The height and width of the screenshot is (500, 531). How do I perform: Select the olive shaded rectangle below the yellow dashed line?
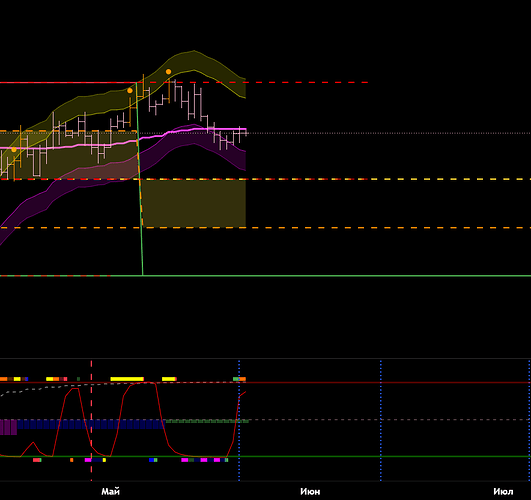coord(194,203)
